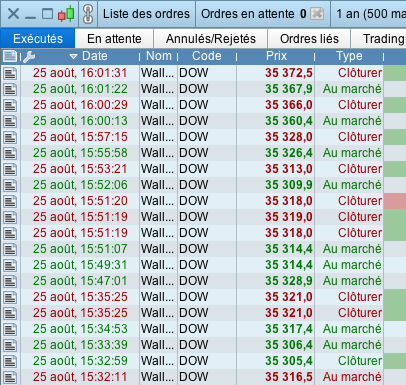
Task: Open details icon for 15:52:06 order
Action: (x=10, y=185)
